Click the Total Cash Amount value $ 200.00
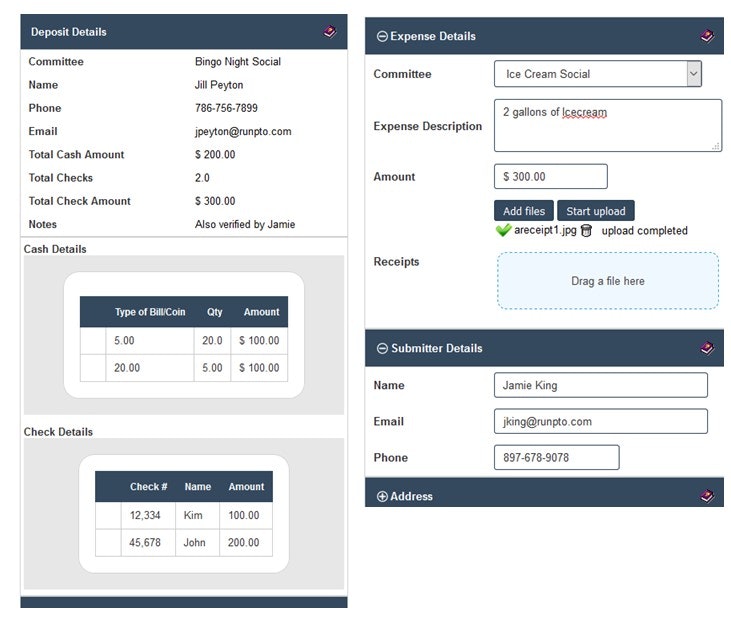The image size is (731, 619). tap(215, 155)
